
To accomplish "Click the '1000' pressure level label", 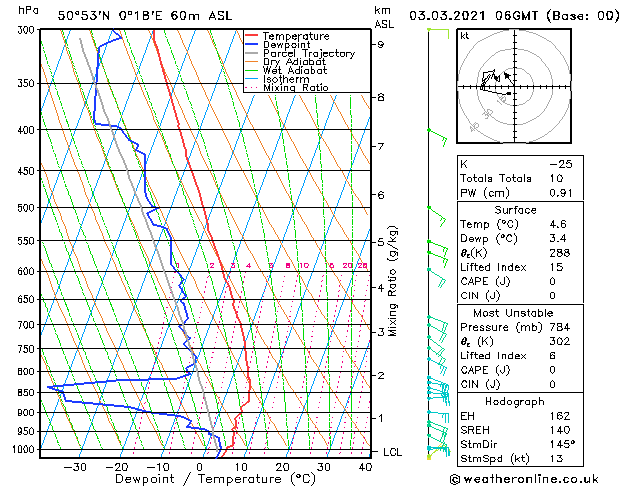I will 25,450.
